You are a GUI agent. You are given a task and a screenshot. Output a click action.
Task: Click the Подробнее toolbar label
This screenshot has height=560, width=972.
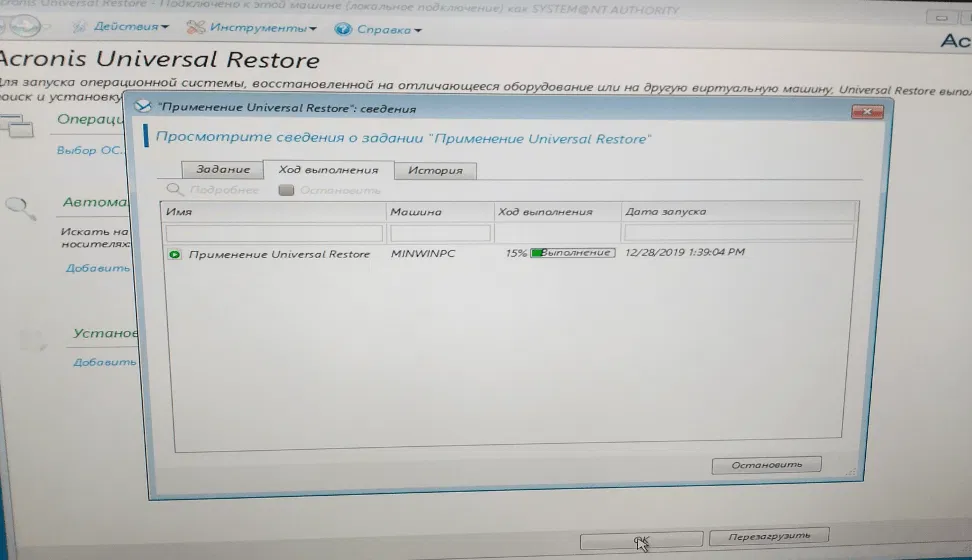(x=224, y=190)
